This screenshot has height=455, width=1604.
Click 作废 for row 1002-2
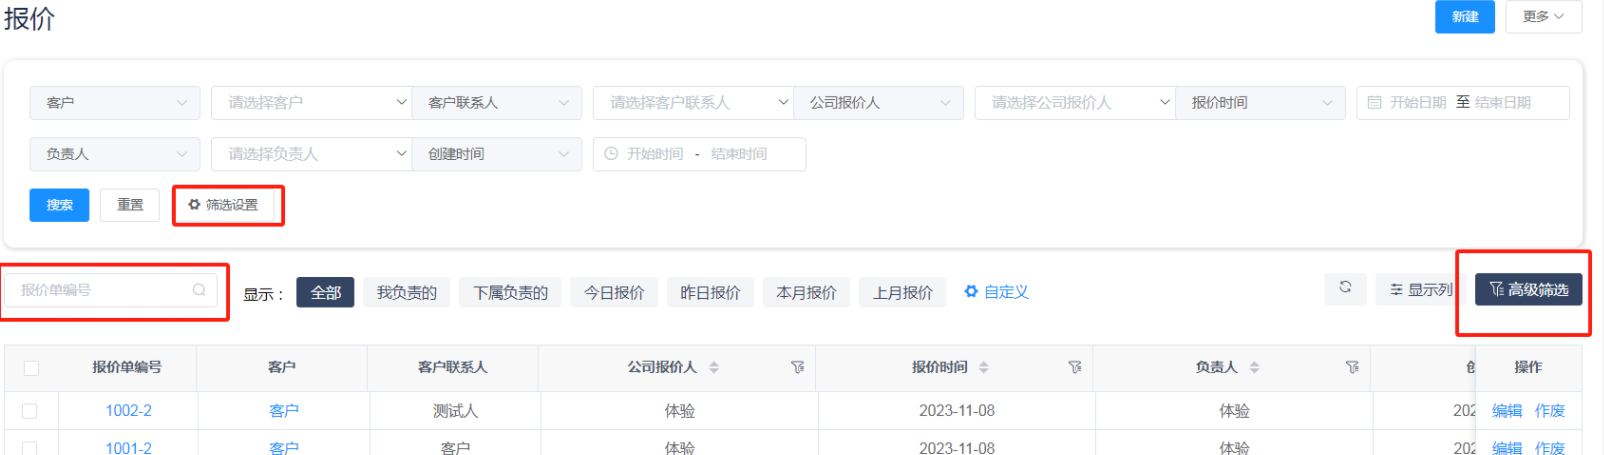pos(1550,411)
